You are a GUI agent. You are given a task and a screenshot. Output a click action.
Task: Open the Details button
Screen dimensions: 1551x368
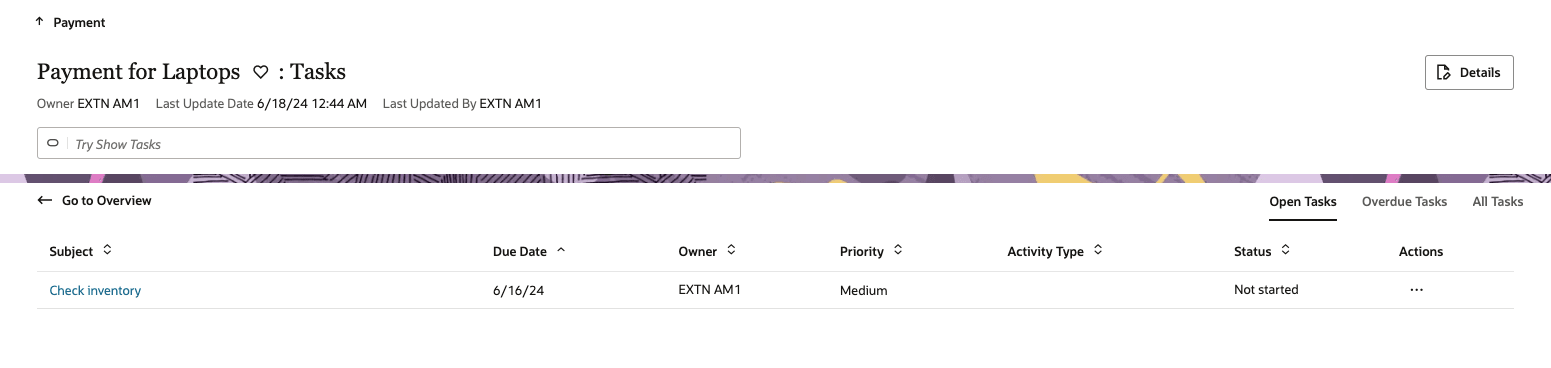pyautogui.click(x=1469, y=72)
